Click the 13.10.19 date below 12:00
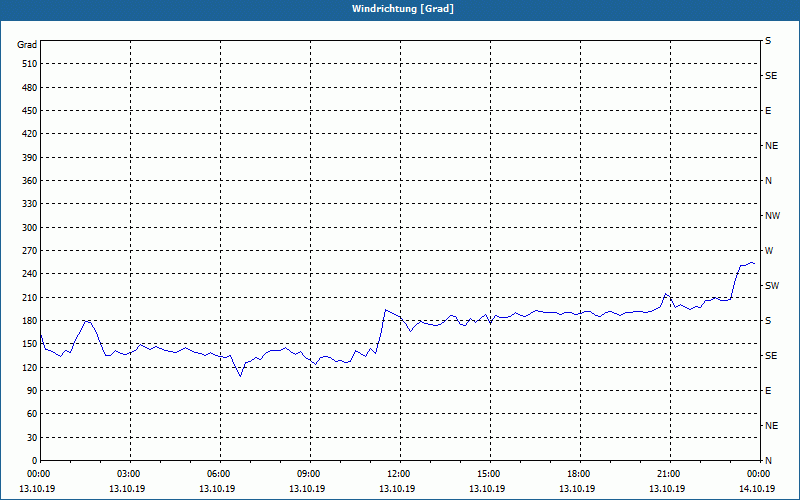800x500 pixels. point(397,489)
